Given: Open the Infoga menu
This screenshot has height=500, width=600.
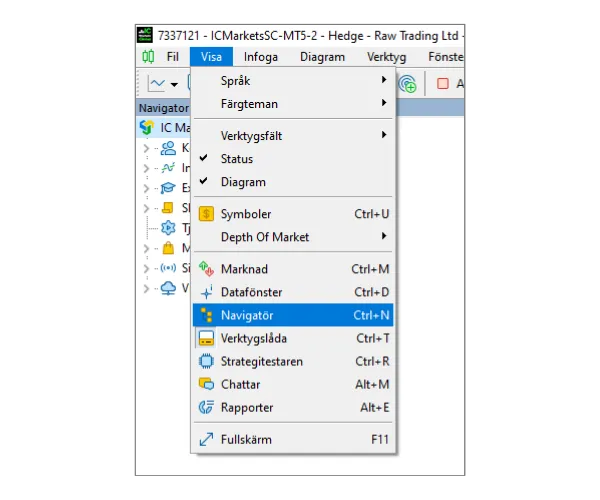Looking at the screenshot, I should coord(261,57).
